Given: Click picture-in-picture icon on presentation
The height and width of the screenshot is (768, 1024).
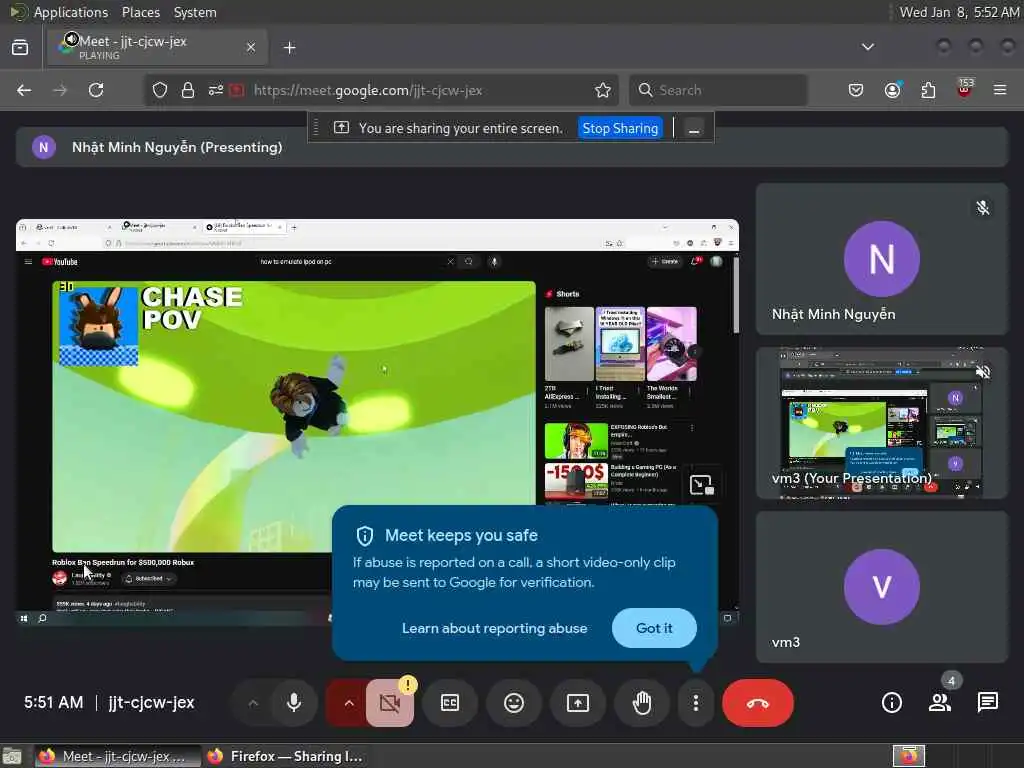Looking at the screenshot, I should point(702,485).
